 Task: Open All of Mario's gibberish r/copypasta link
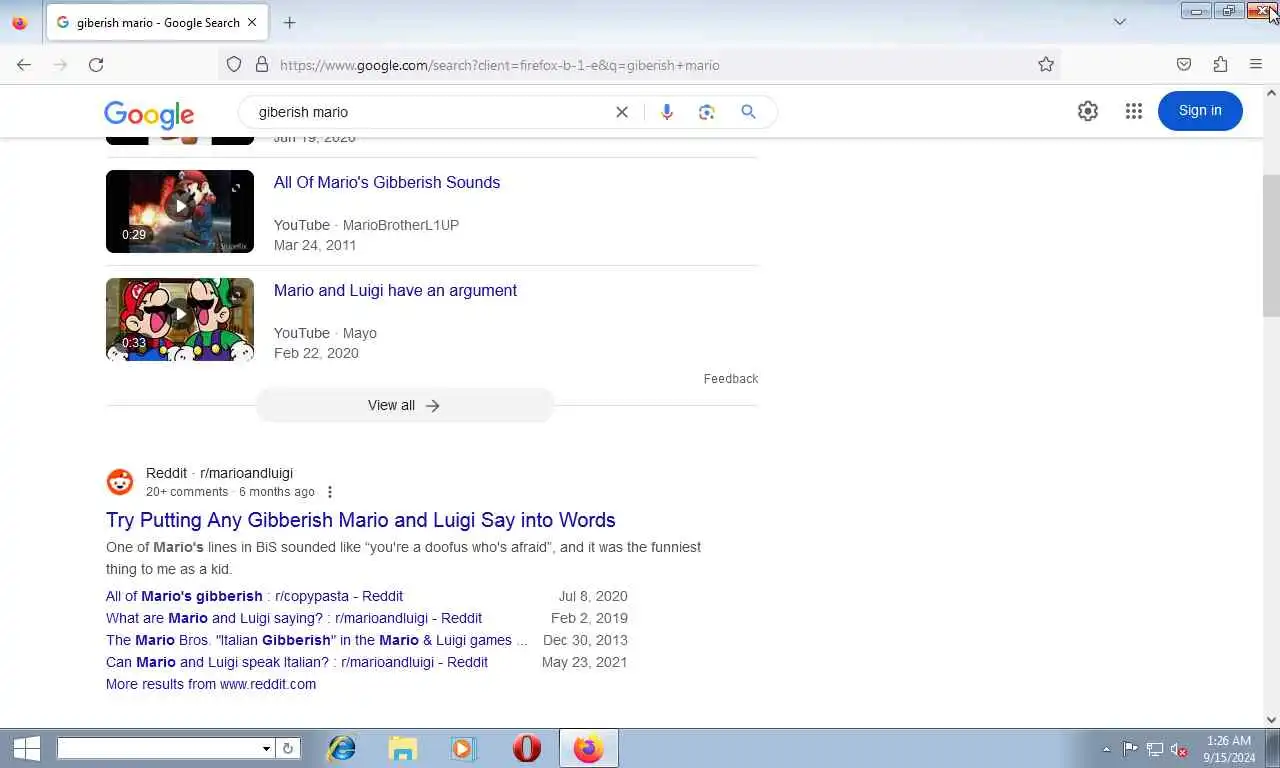pos(254,596)
